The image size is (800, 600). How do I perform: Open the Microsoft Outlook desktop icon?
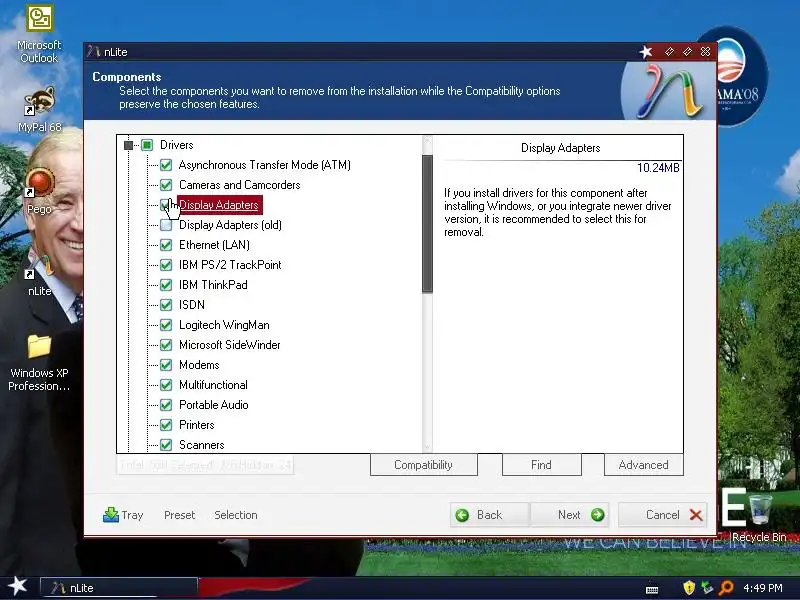[39, 34]
